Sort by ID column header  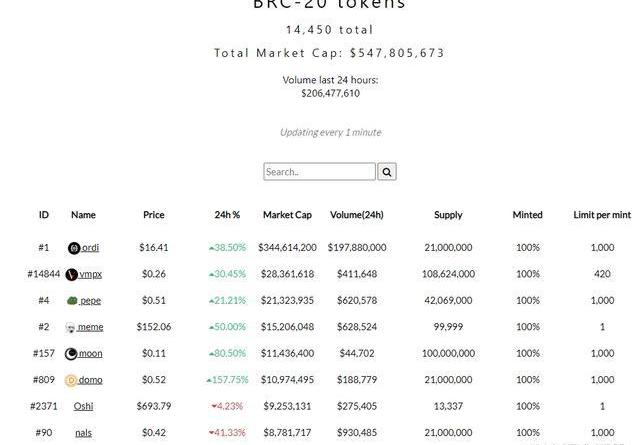44,215
